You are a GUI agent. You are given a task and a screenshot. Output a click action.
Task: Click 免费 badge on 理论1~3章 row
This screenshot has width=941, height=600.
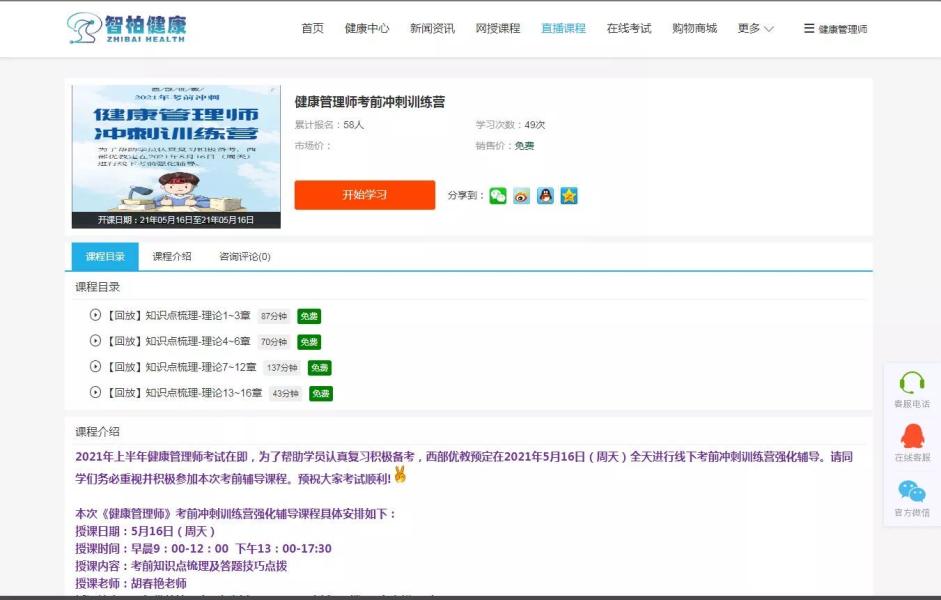(309, 316)
